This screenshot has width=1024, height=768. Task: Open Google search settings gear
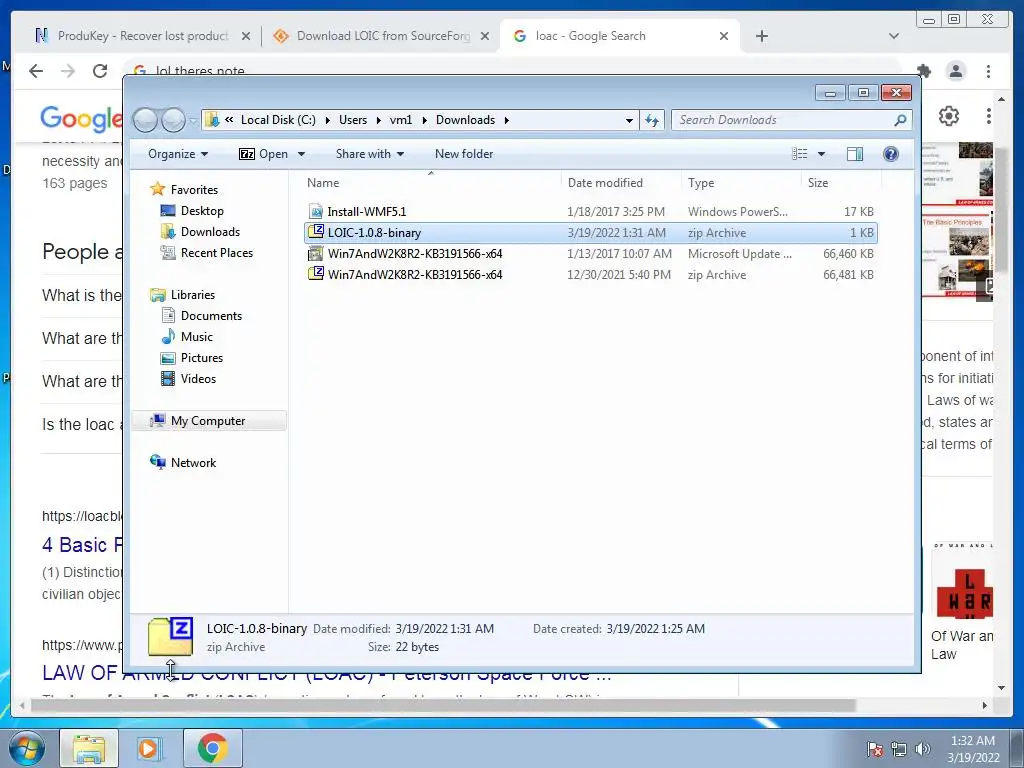pos(949,116)
